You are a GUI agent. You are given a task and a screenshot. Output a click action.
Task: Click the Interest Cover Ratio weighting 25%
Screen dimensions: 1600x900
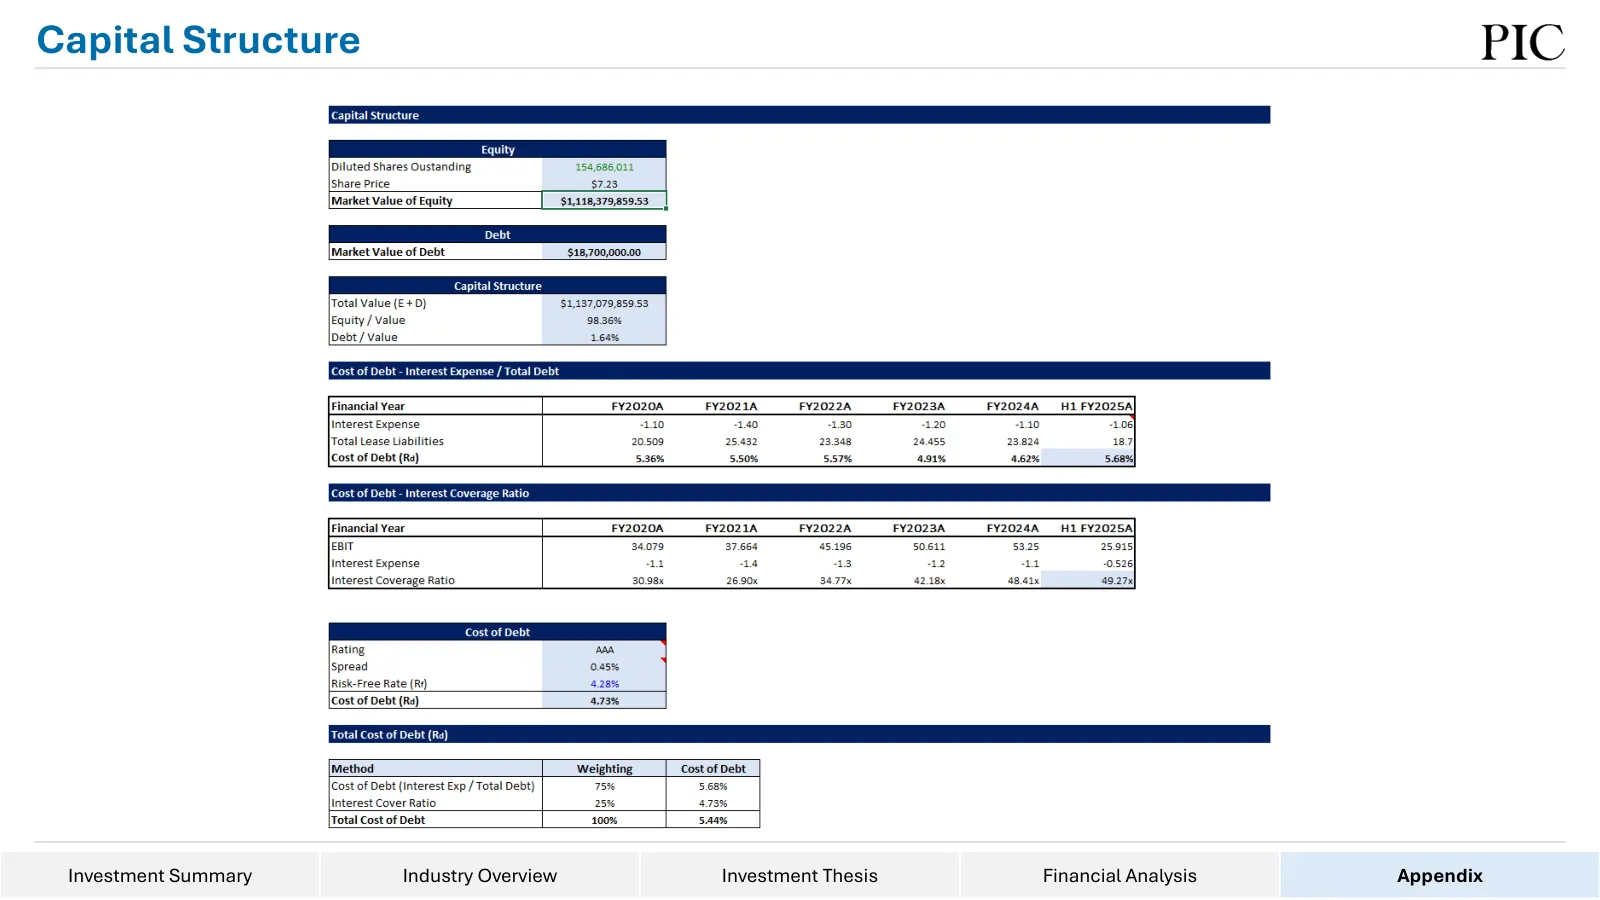604,803
